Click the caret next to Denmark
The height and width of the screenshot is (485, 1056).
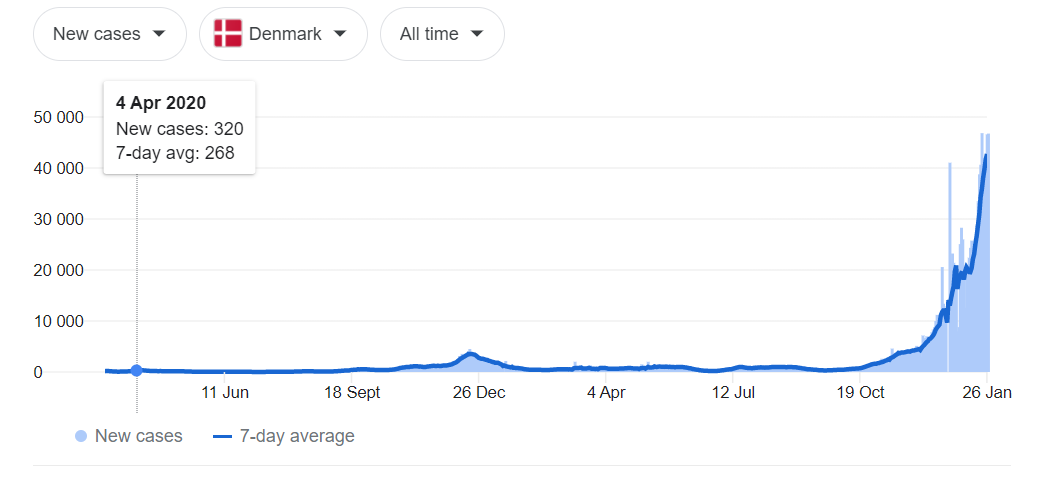(340, 34)
